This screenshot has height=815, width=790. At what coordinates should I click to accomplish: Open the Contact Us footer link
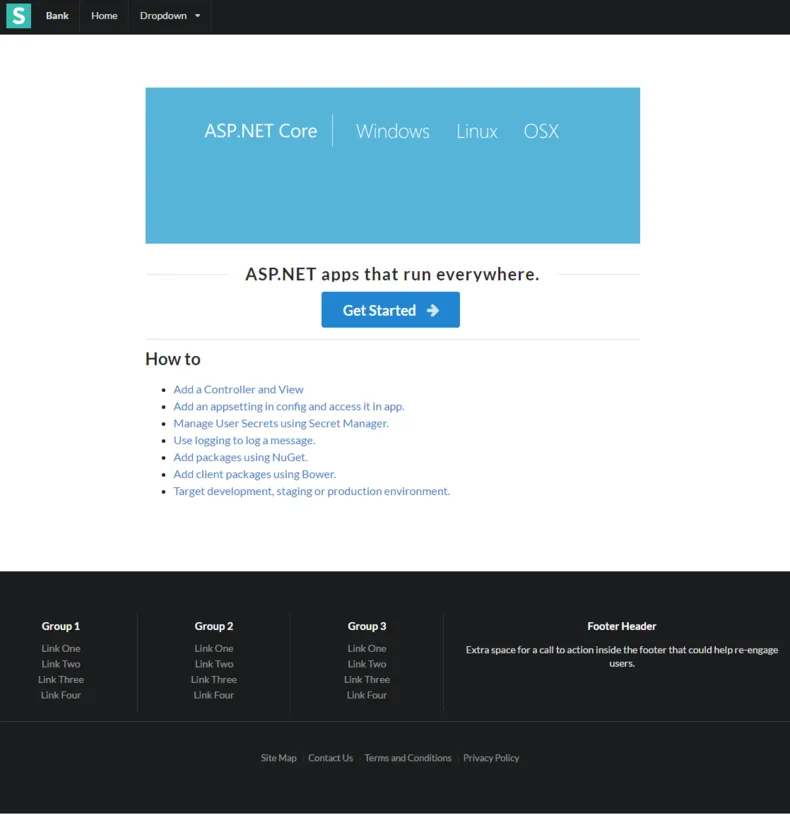pyautogui.click(x=331, y=758)
